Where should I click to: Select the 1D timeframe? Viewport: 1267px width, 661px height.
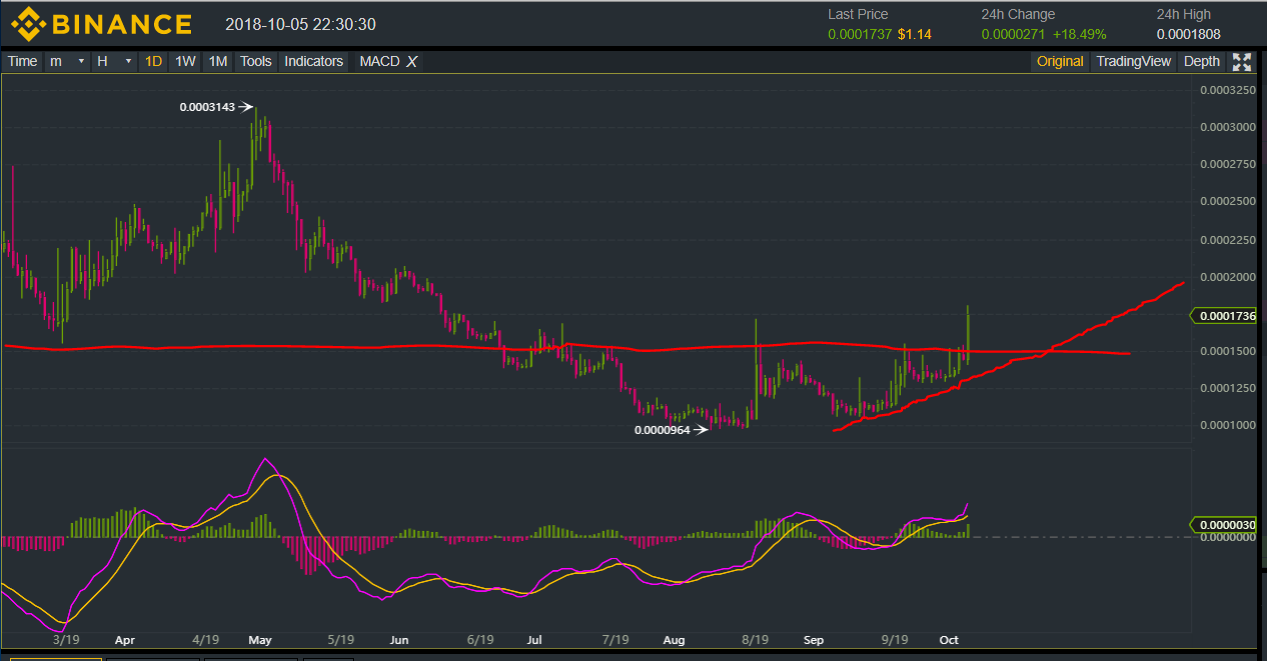(153, 62)
